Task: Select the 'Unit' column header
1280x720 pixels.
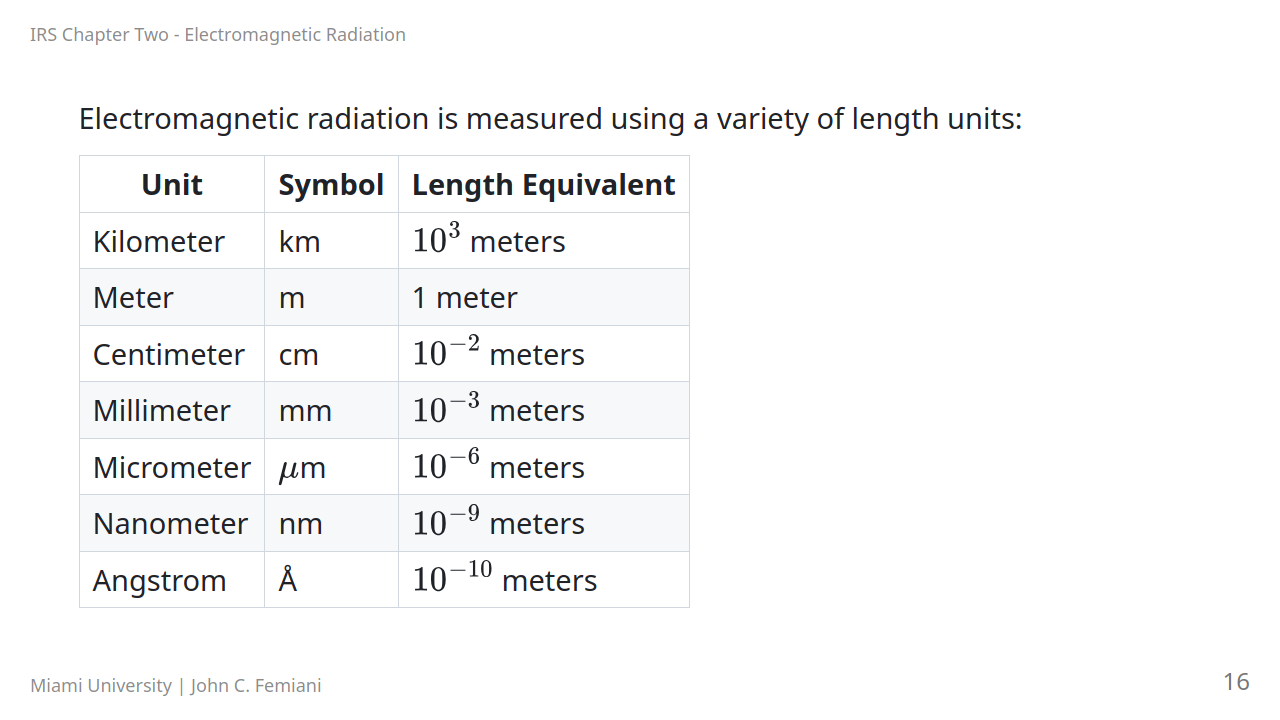Action: pos(172,185)
